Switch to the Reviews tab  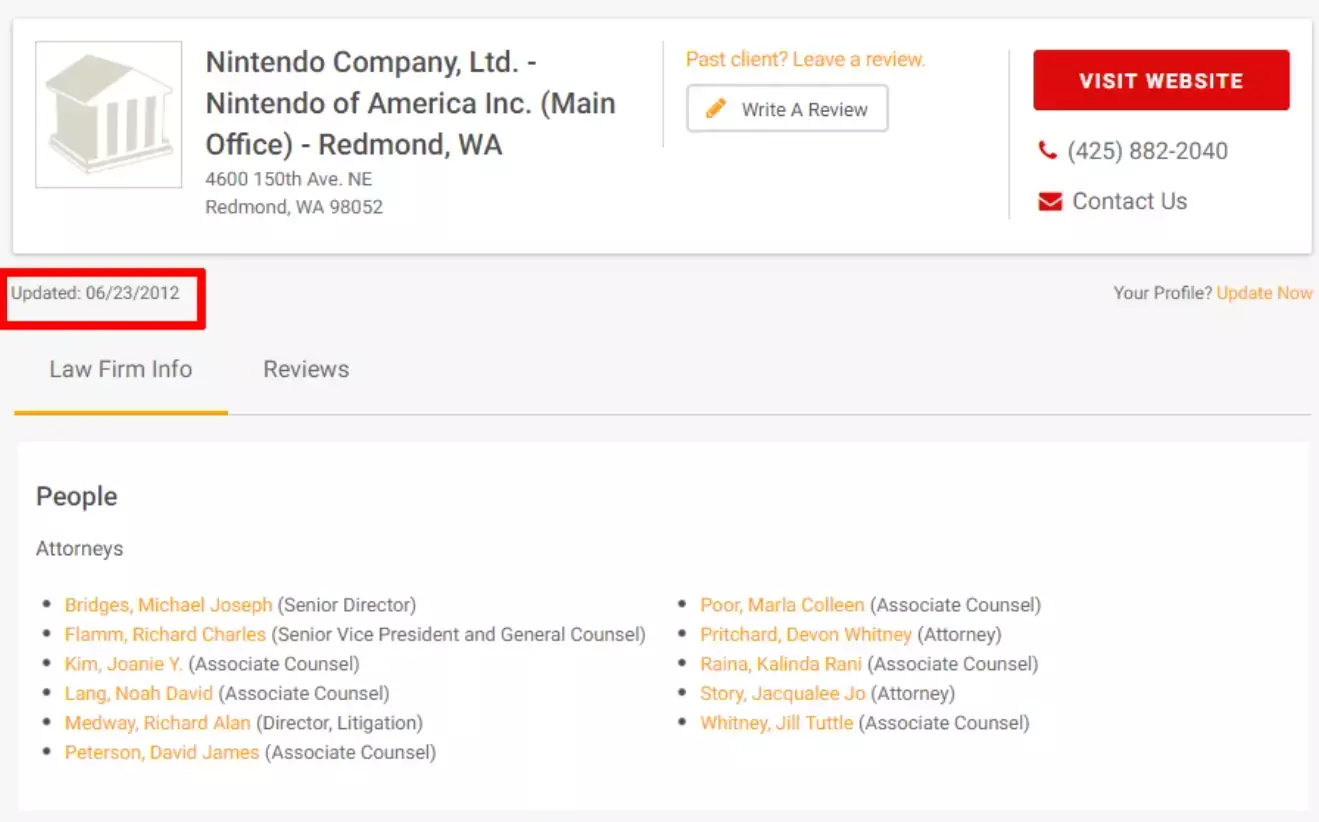point(306,369)
